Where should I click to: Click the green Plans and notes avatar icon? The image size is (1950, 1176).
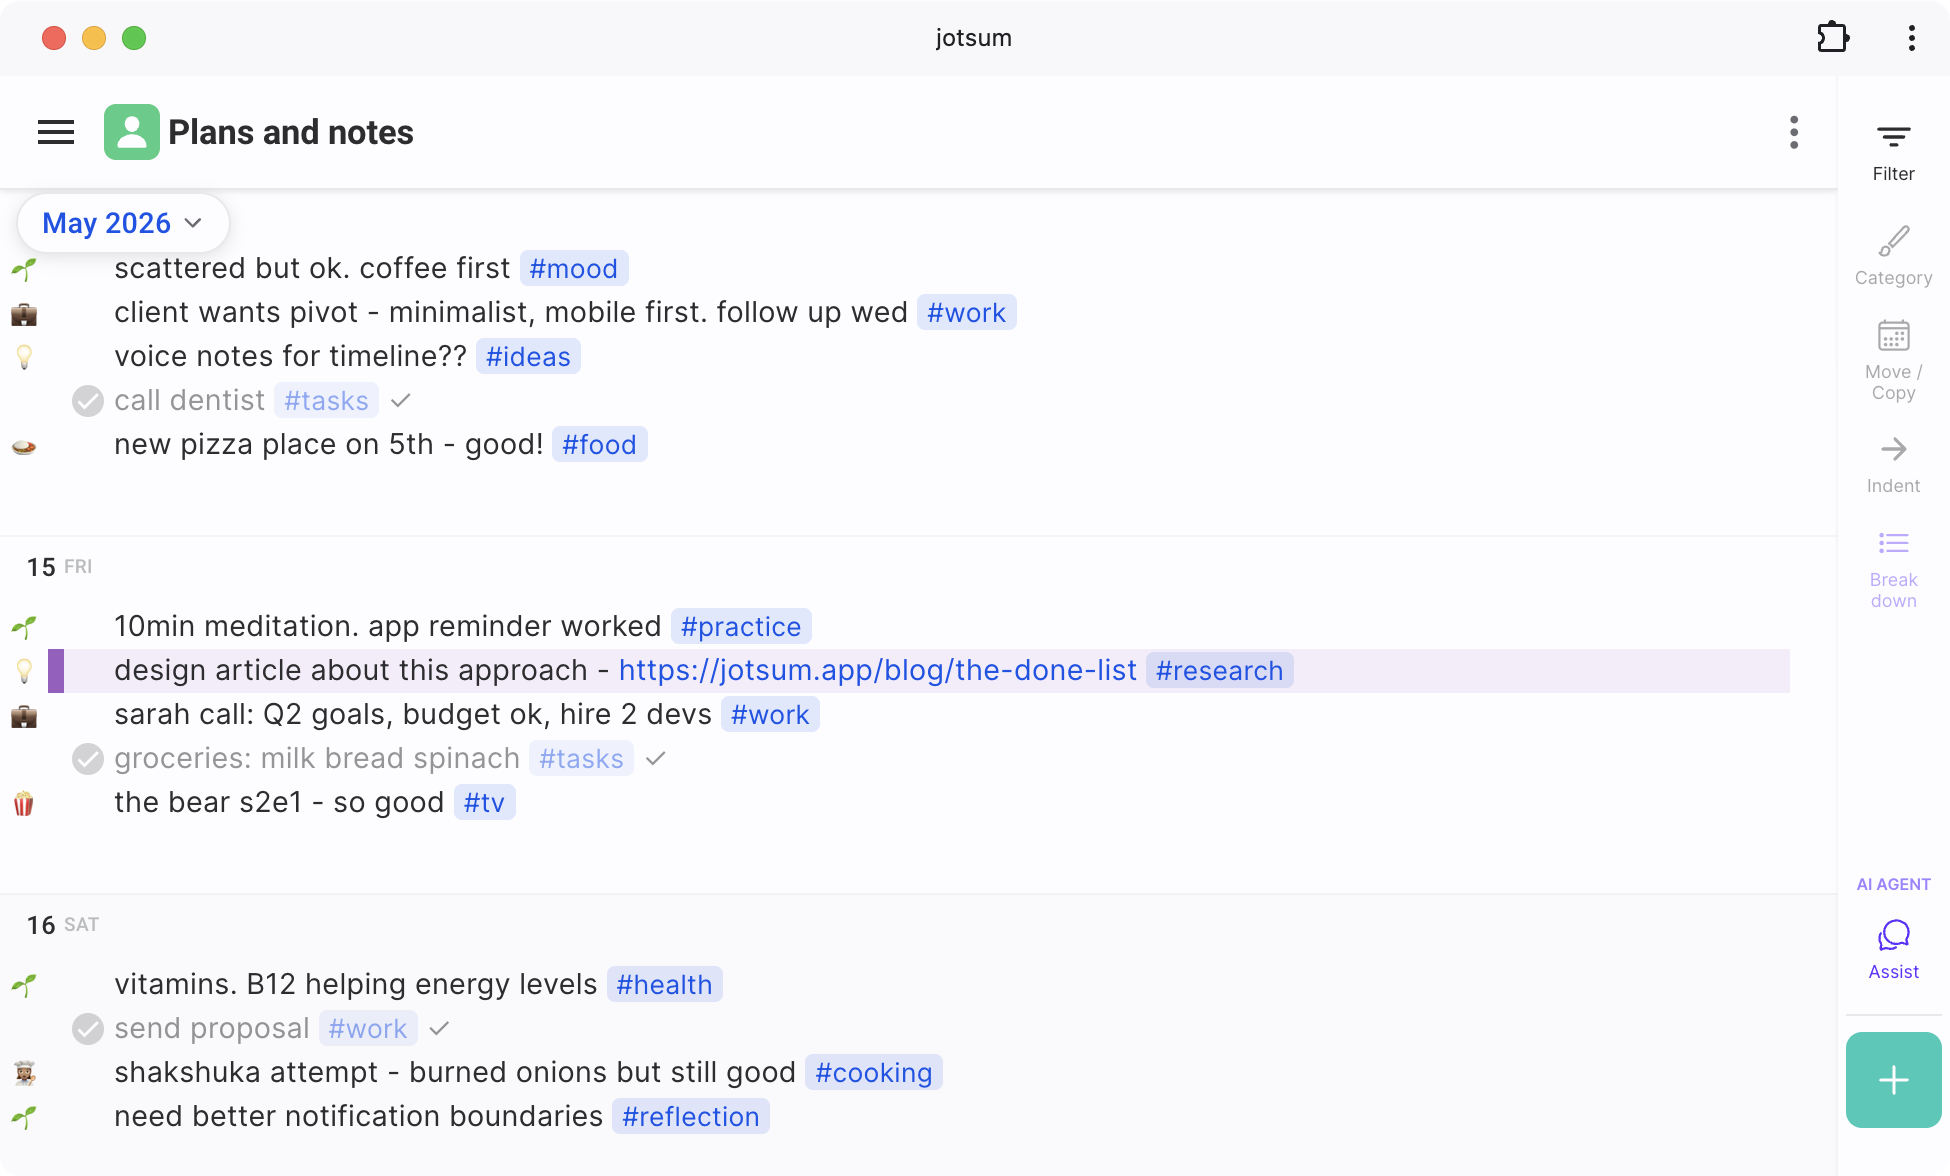click(132, 132)
